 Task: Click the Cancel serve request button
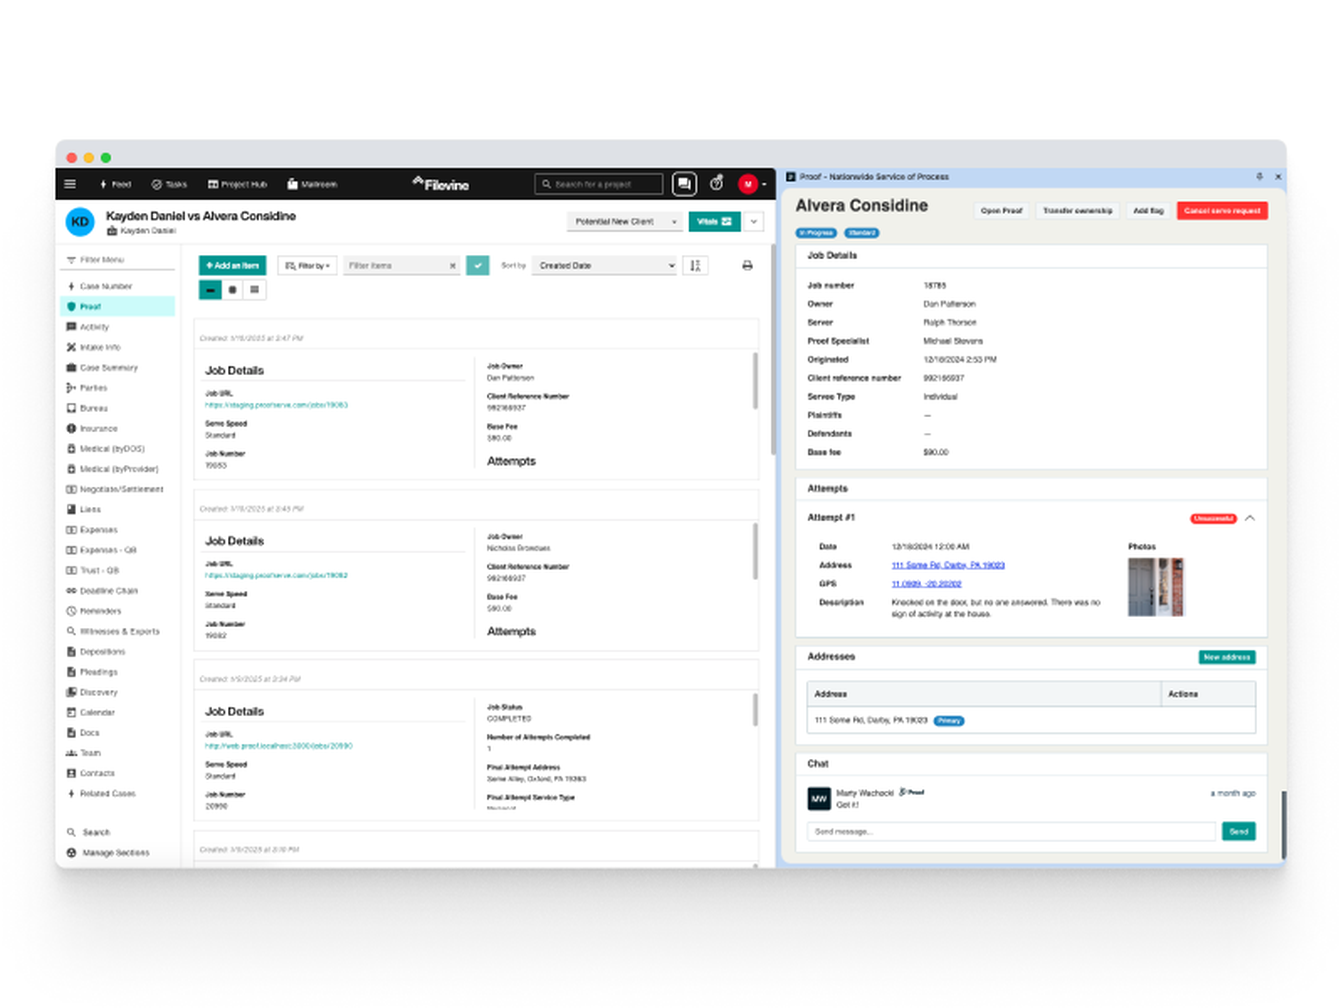coord(1221,211)
